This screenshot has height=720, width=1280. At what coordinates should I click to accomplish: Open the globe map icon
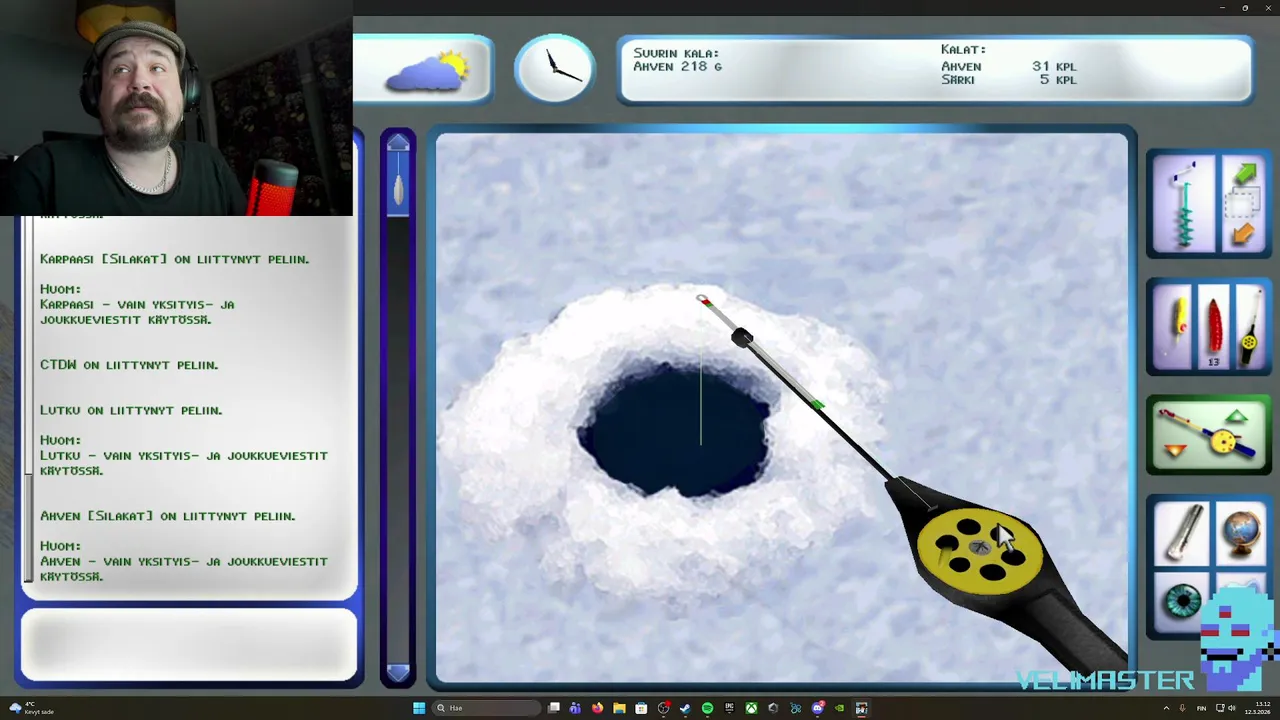pyautogui.click(x=1242, y=531)
